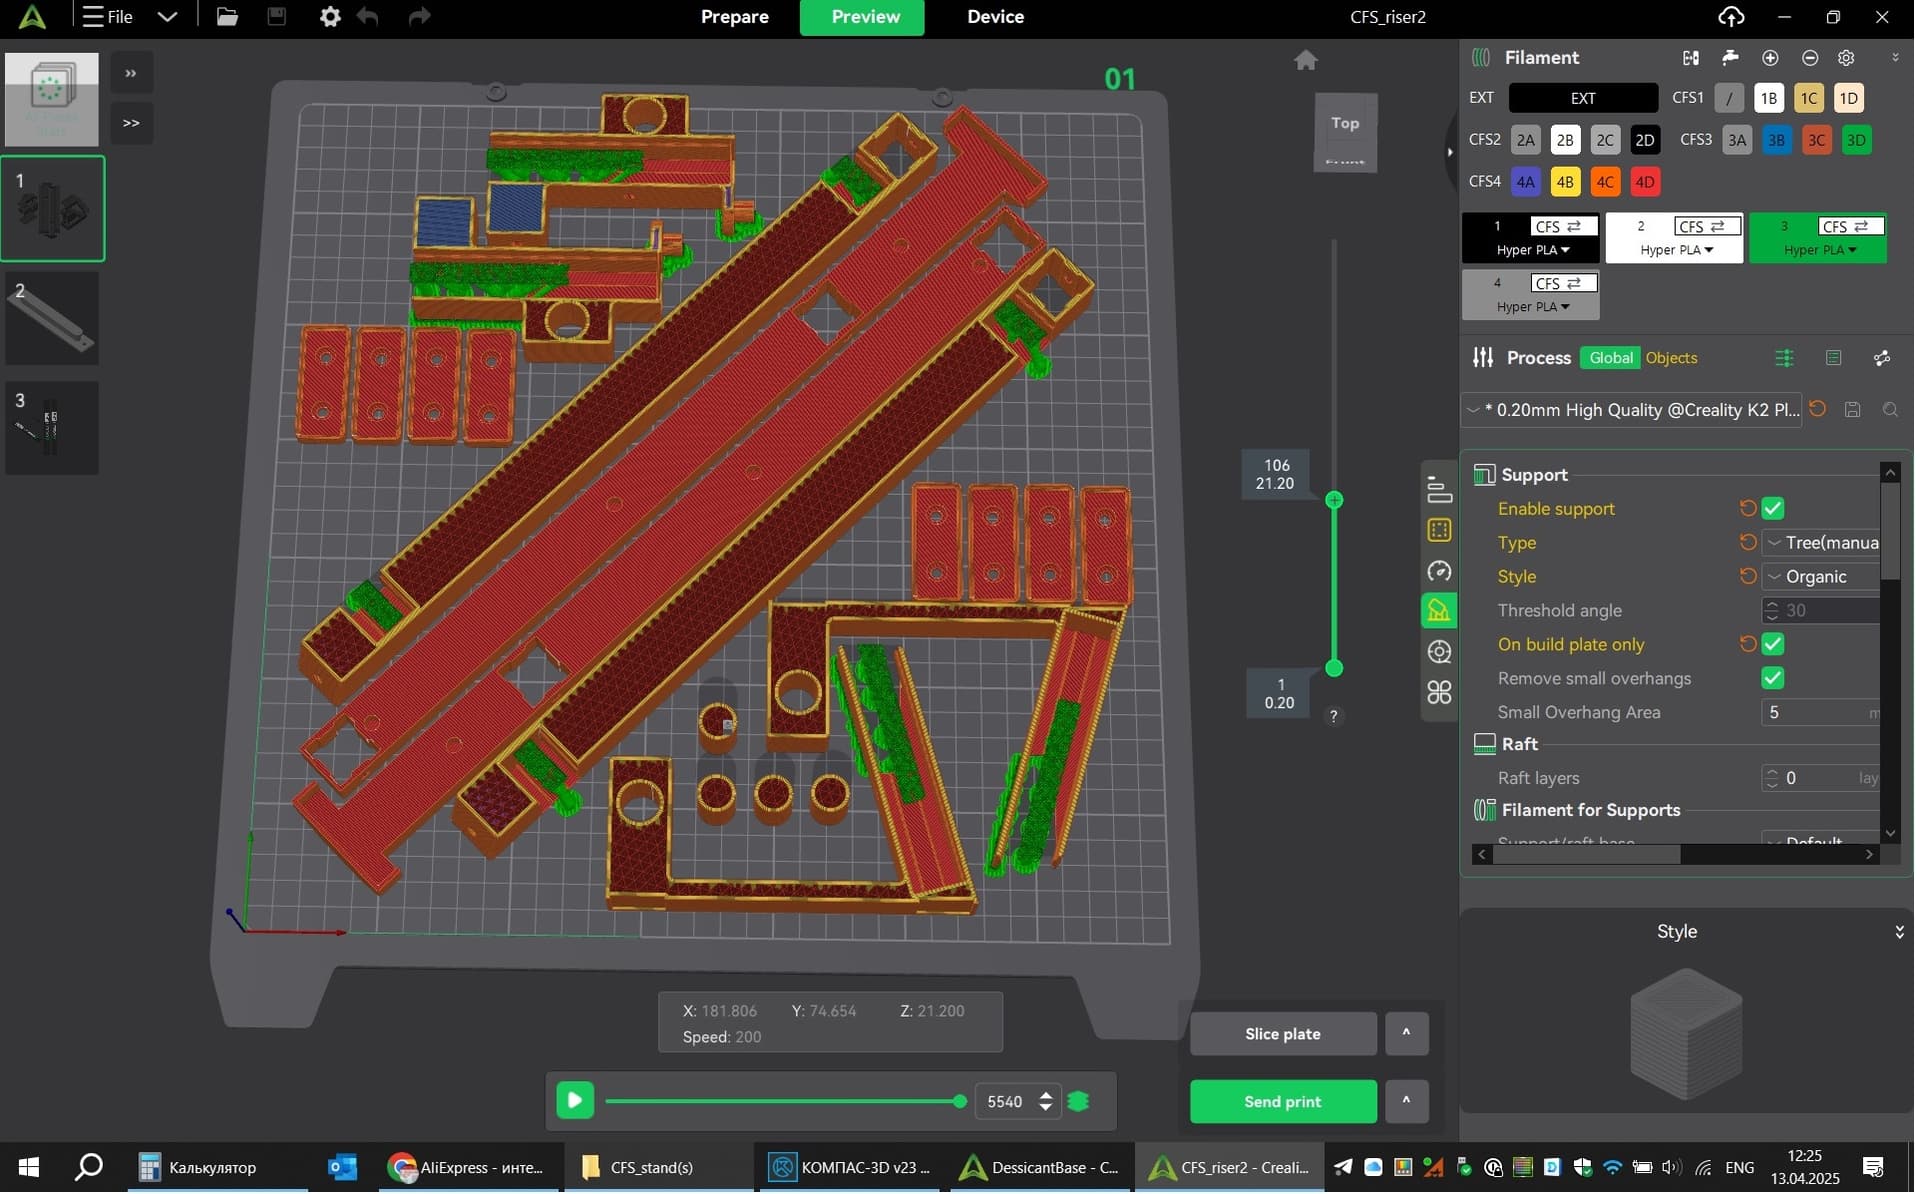Image resolution: width=1920 pixels, height=1194 pixels.
Task: Click the Send print button
Action: pos(1283,1102)
